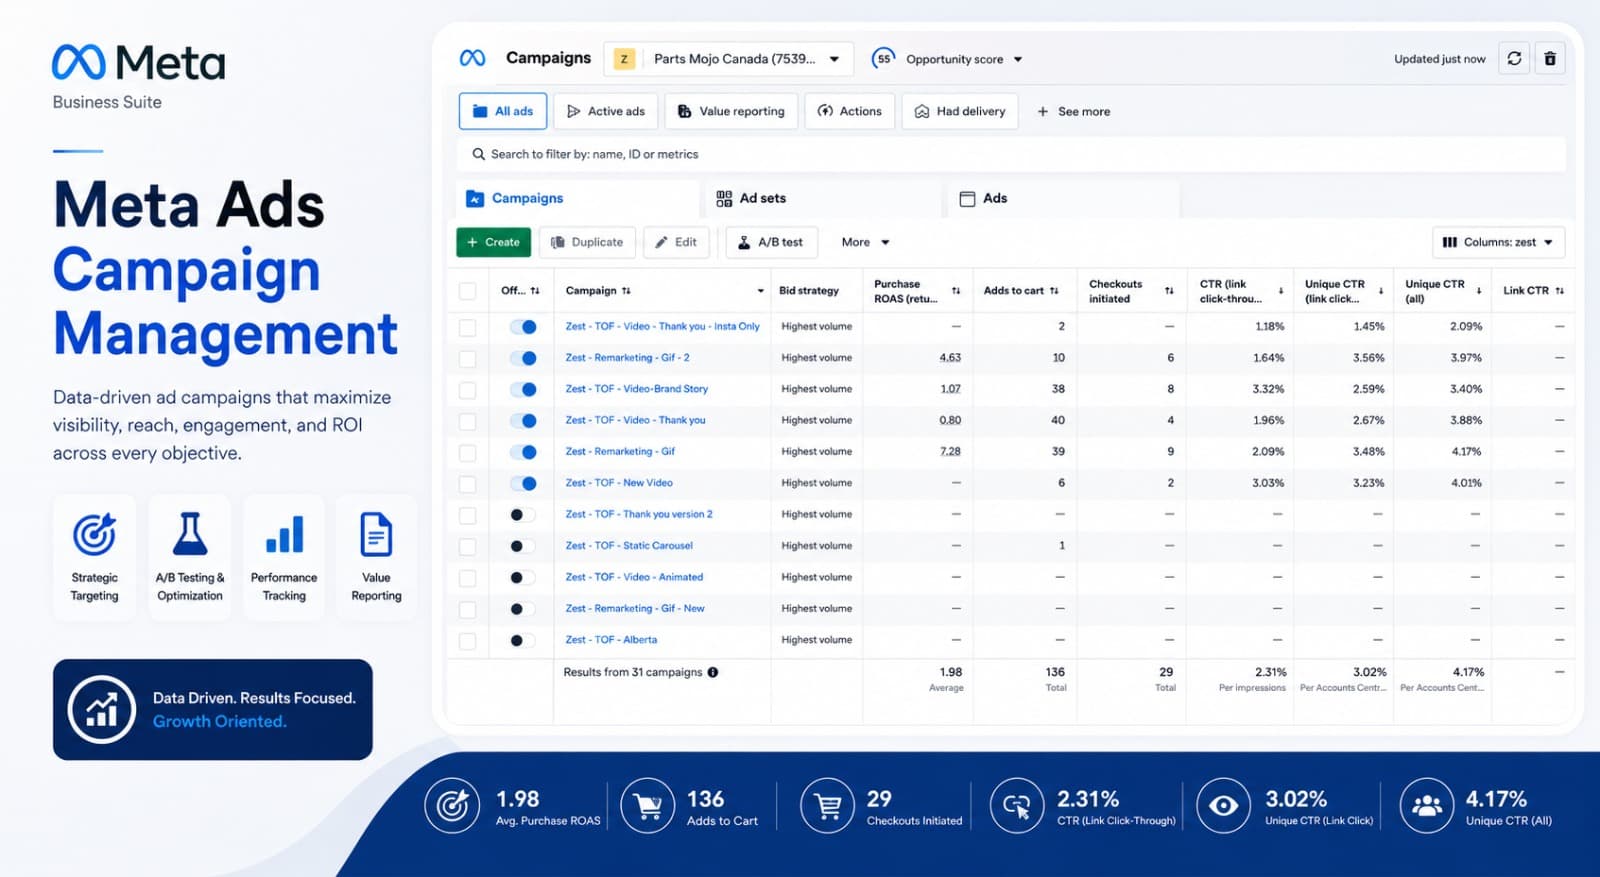Click the A/B Testing & Optimization flask icon
The image size is (1600, 877).
click(x=190, y=534)
